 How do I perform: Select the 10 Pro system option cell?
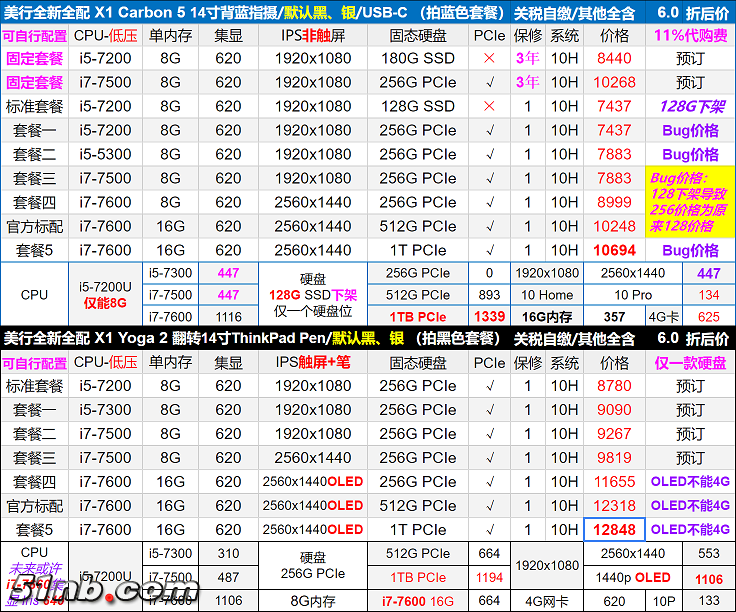click(x=633, y=295)
